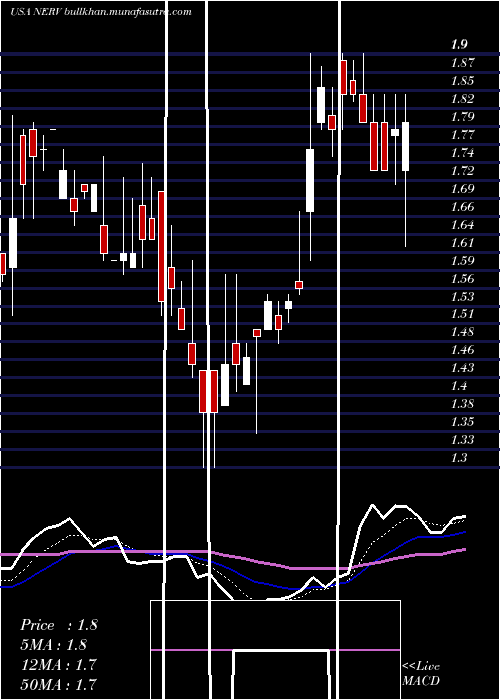Click the 1.85 price level label
500x700 pixels.
tap(462, 81)
